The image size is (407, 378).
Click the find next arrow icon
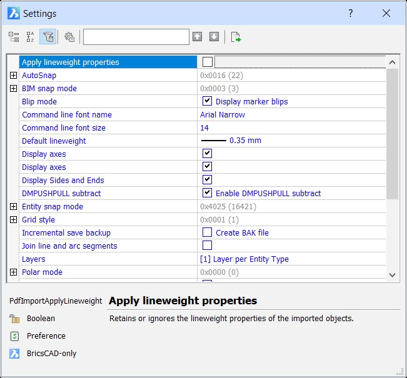click(x=214, y=36)
